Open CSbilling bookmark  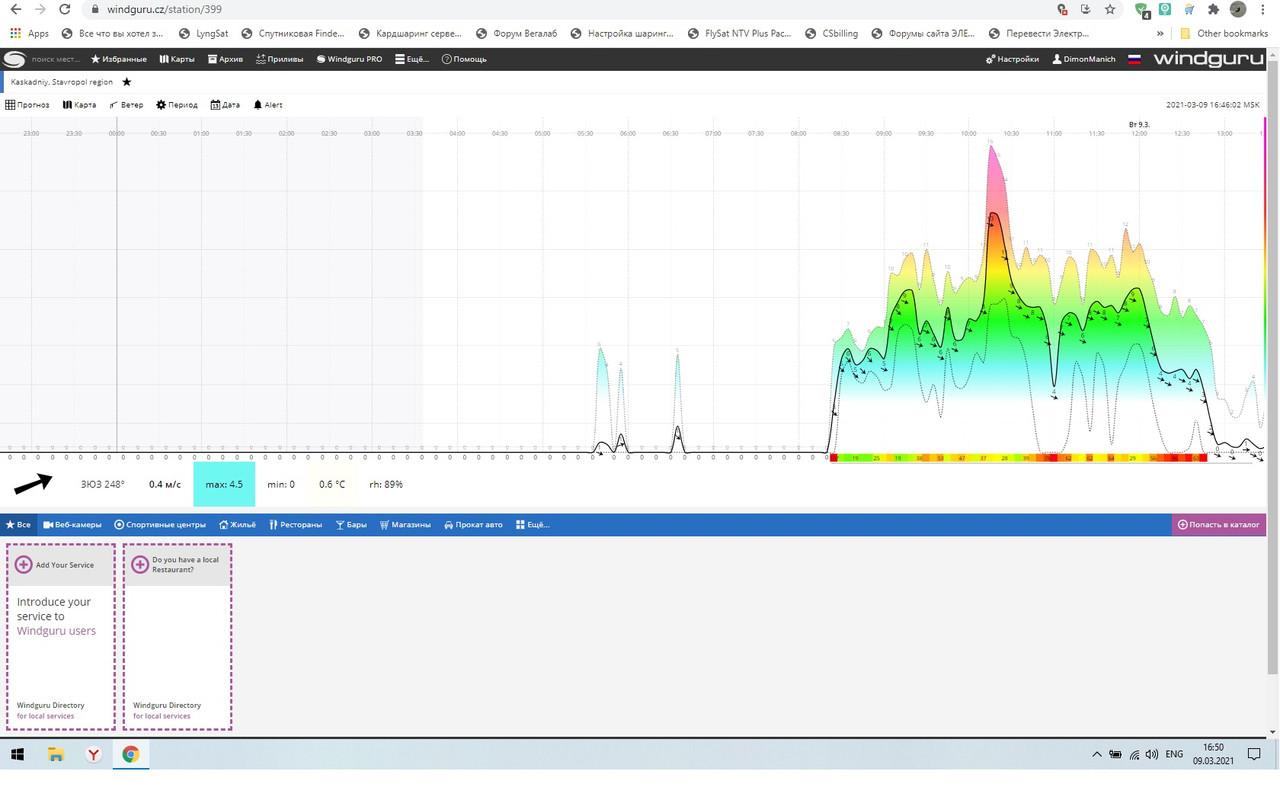[x=831, y=33]
